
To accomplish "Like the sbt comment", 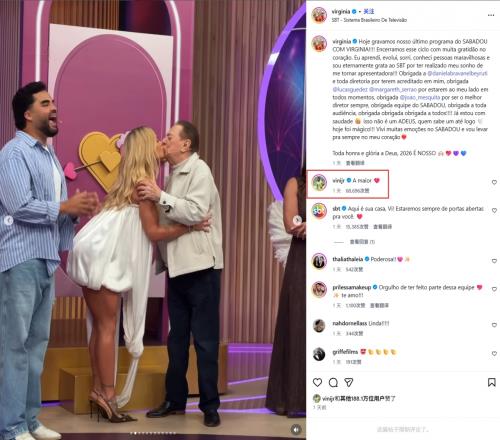I will [494, 211].
